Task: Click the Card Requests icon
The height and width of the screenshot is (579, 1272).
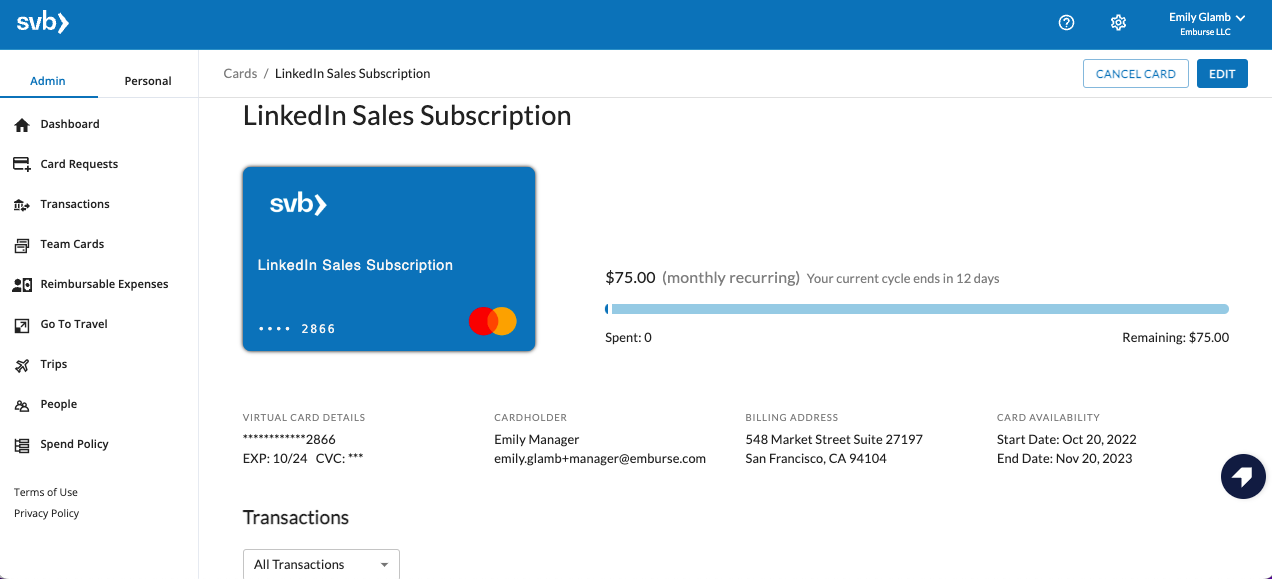Action: [22, 164]
